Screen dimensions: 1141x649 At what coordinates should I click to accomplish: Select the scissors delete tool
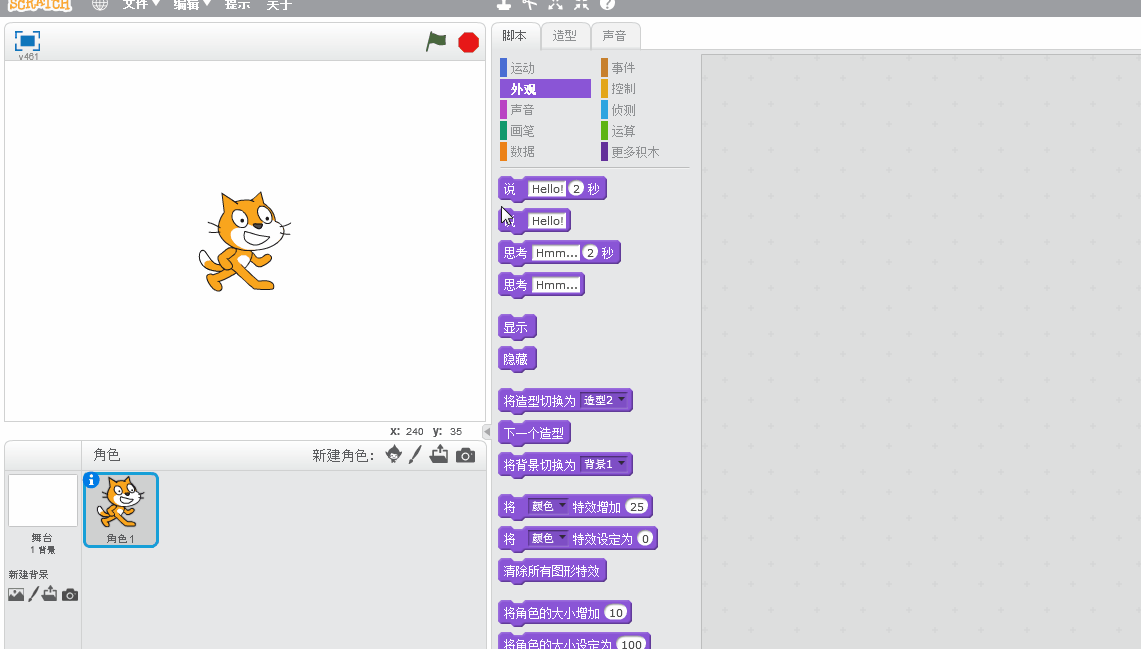pyautogui.click(x=529, y=4)
